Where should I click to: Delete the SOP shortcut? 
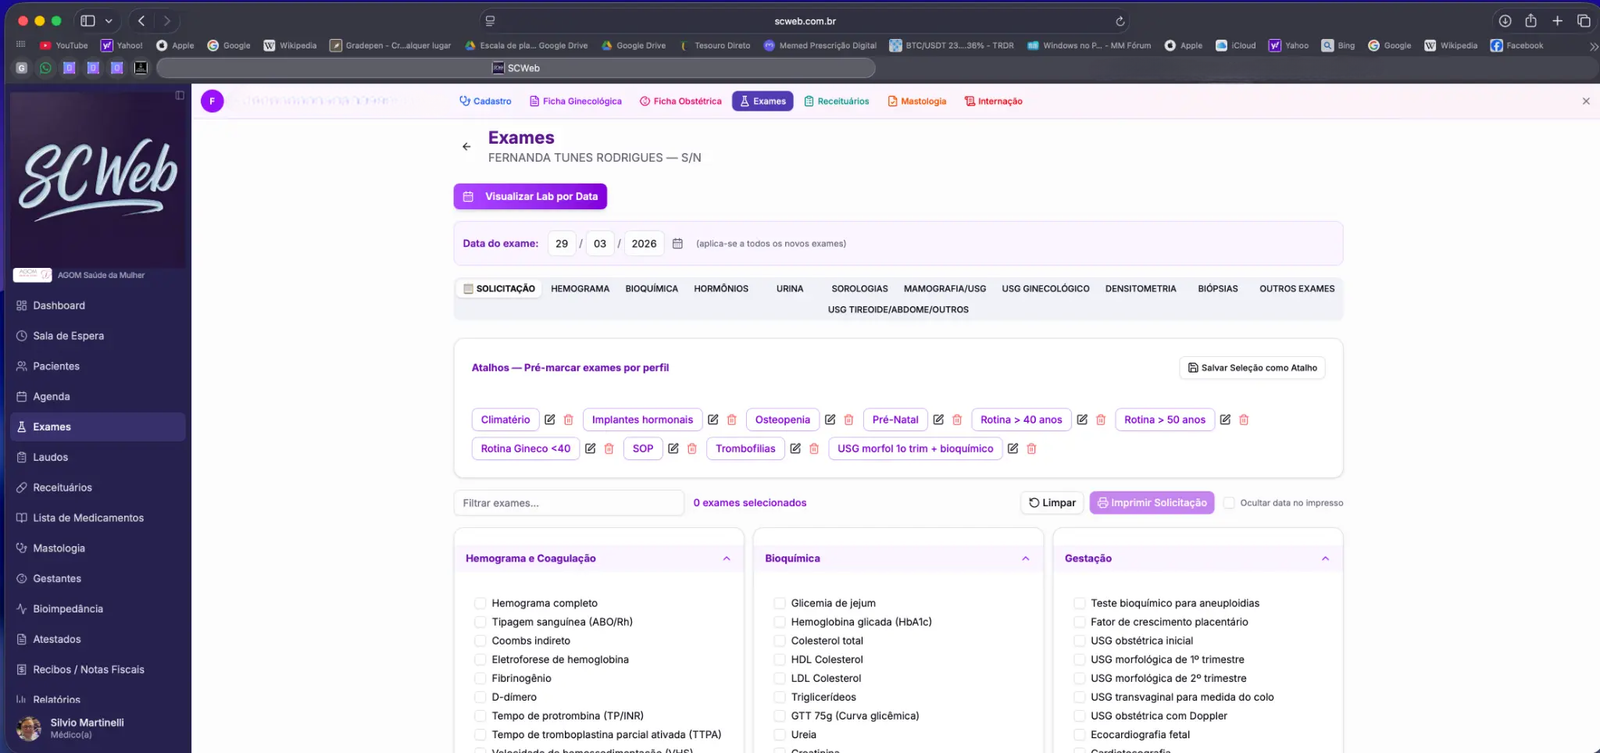(x=692, y=449)
